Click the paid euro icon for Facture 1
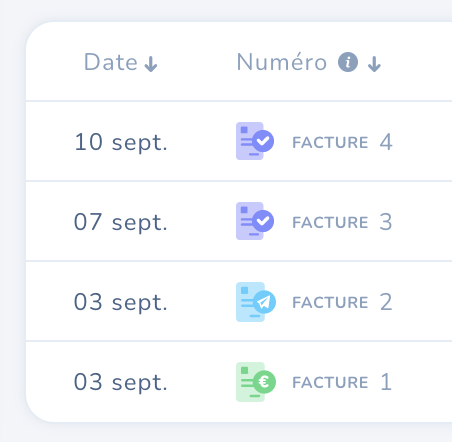452x442 pixels. (x=256, y=382)
